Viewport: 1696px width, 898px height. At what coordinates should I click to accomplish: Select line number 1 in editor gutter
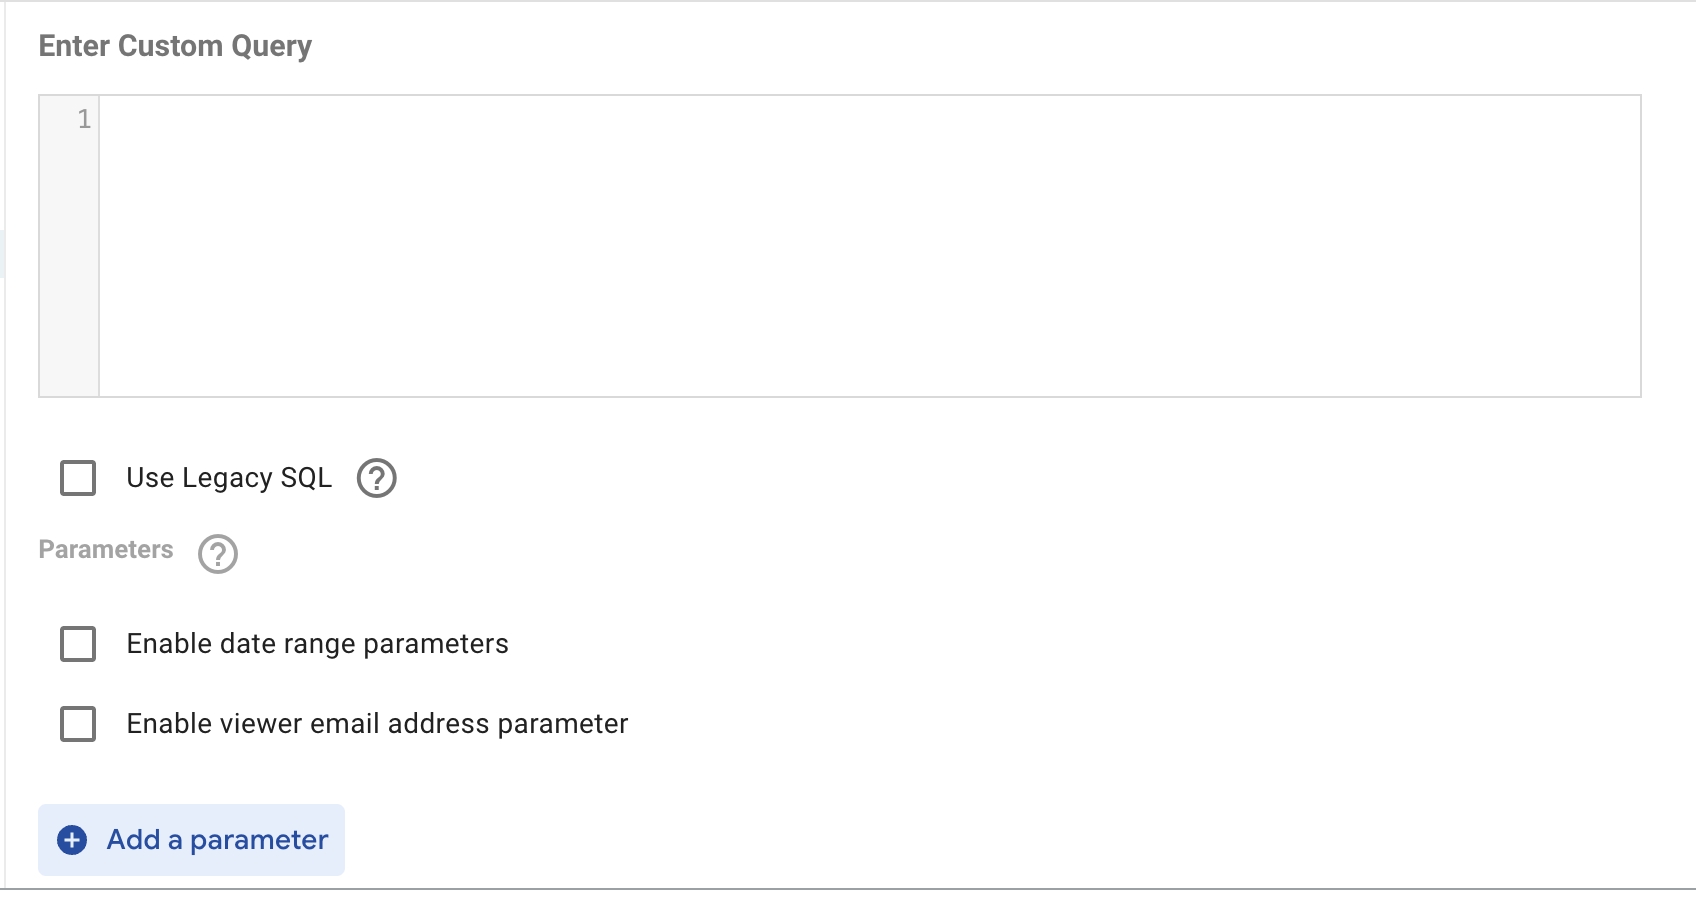[x=84, y=119]
